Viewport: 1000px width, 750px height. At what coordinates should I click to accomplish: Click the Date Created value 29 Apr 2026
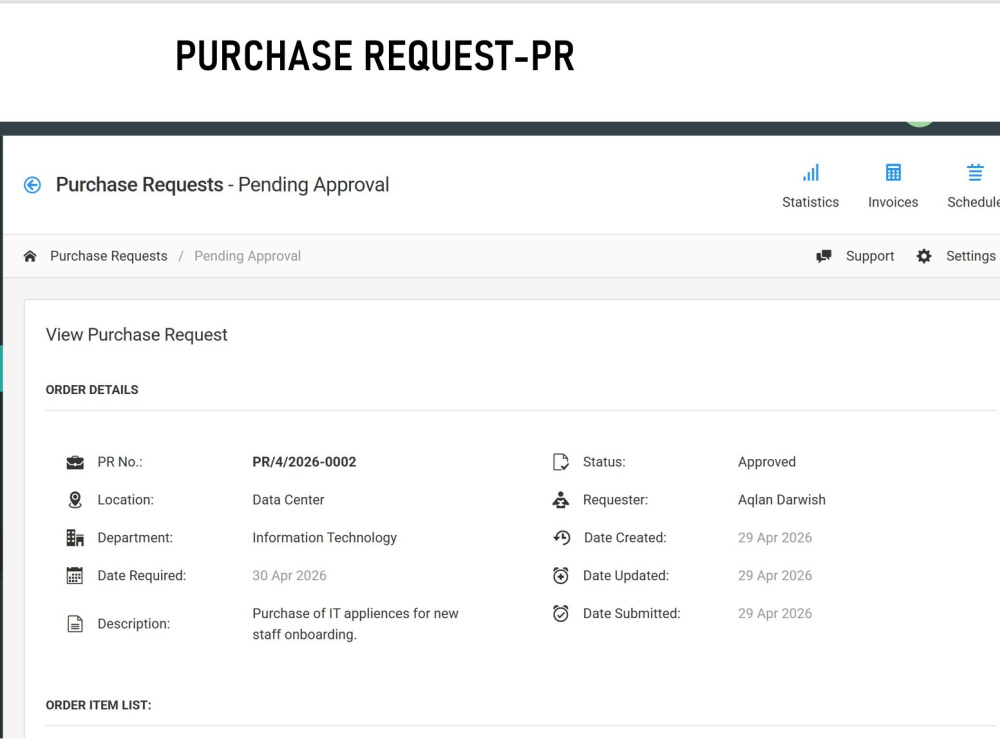point(776,538)
